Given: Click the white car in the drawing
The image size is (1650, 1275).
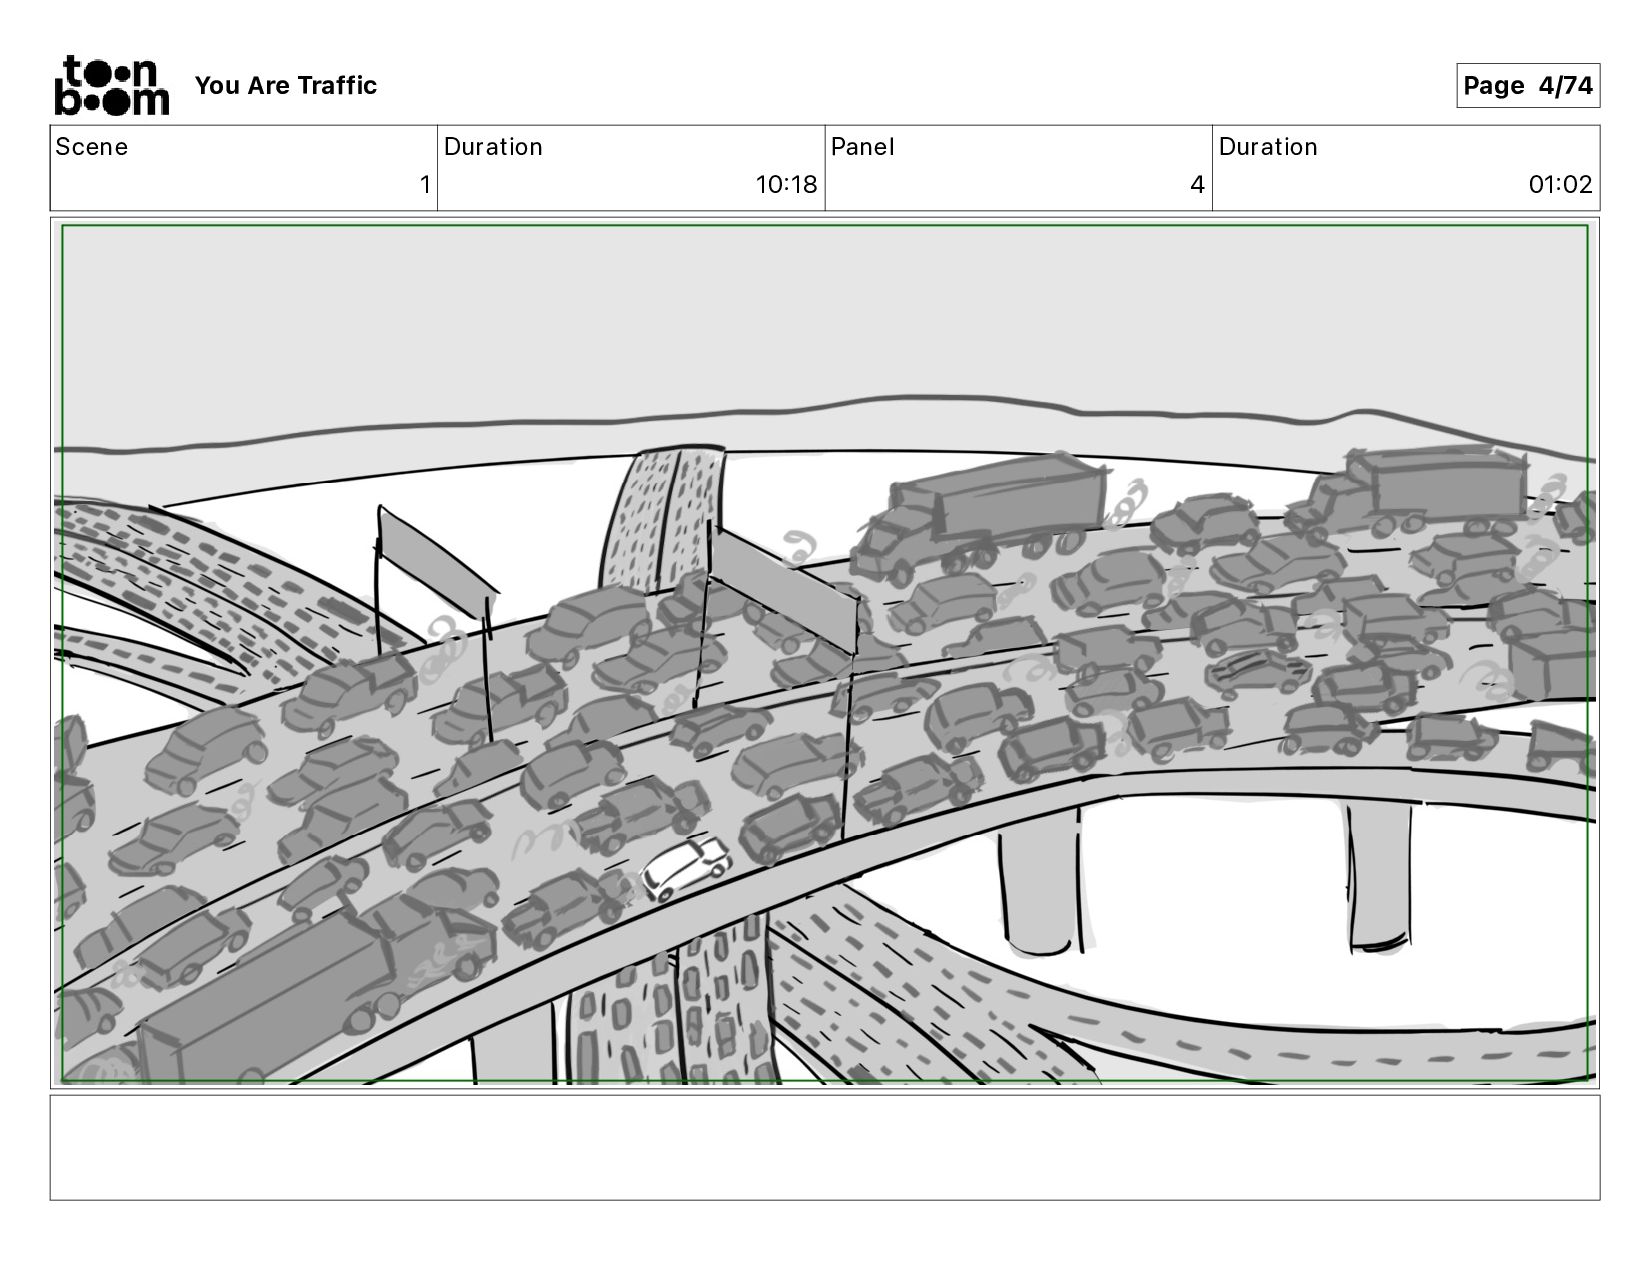Looking at the screenshot, I should pos(685,867).
